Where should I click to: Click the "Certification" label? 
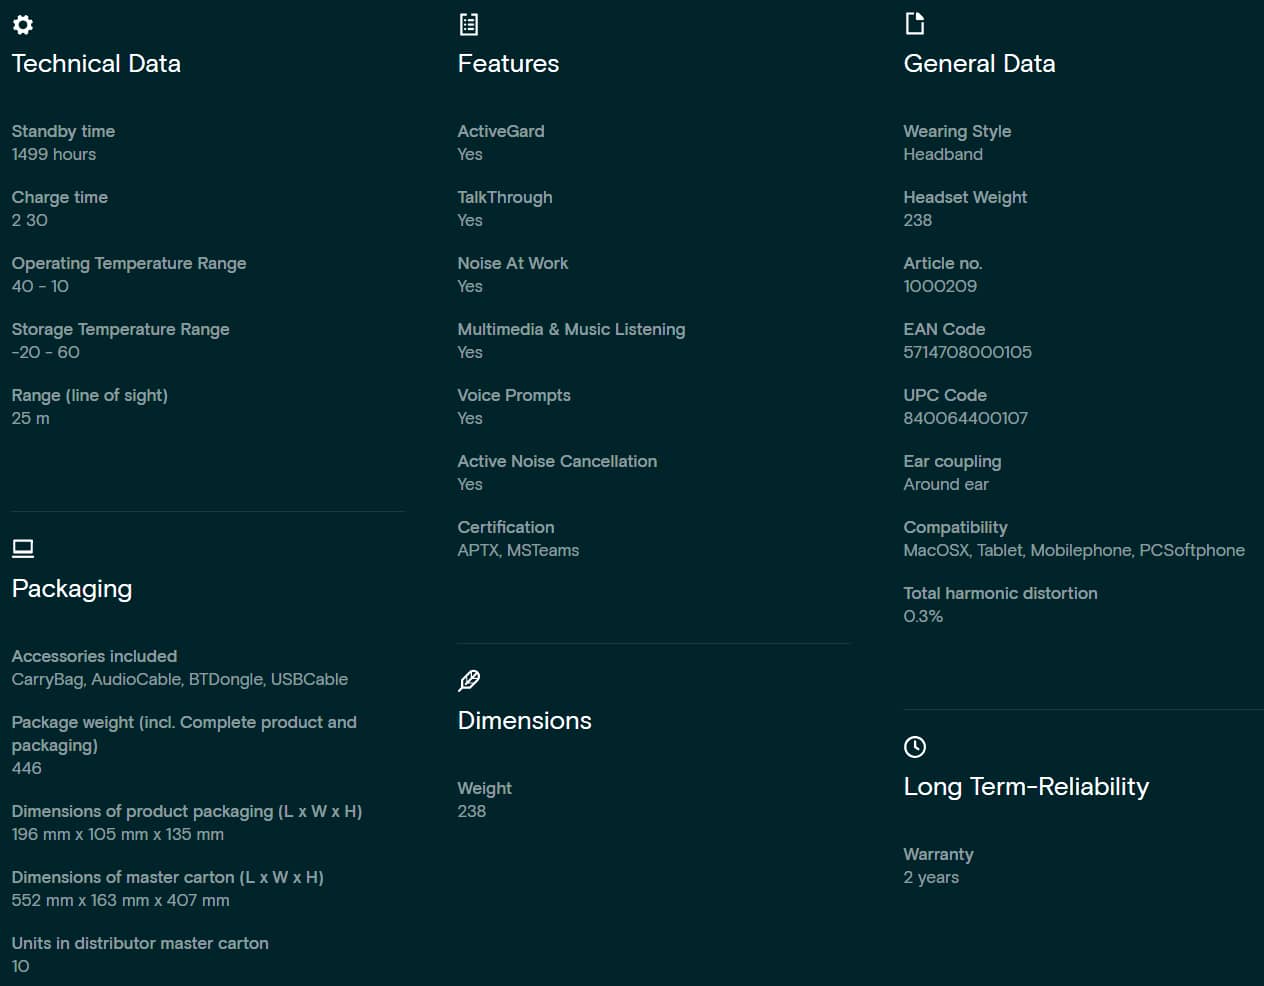coord(506,527)
